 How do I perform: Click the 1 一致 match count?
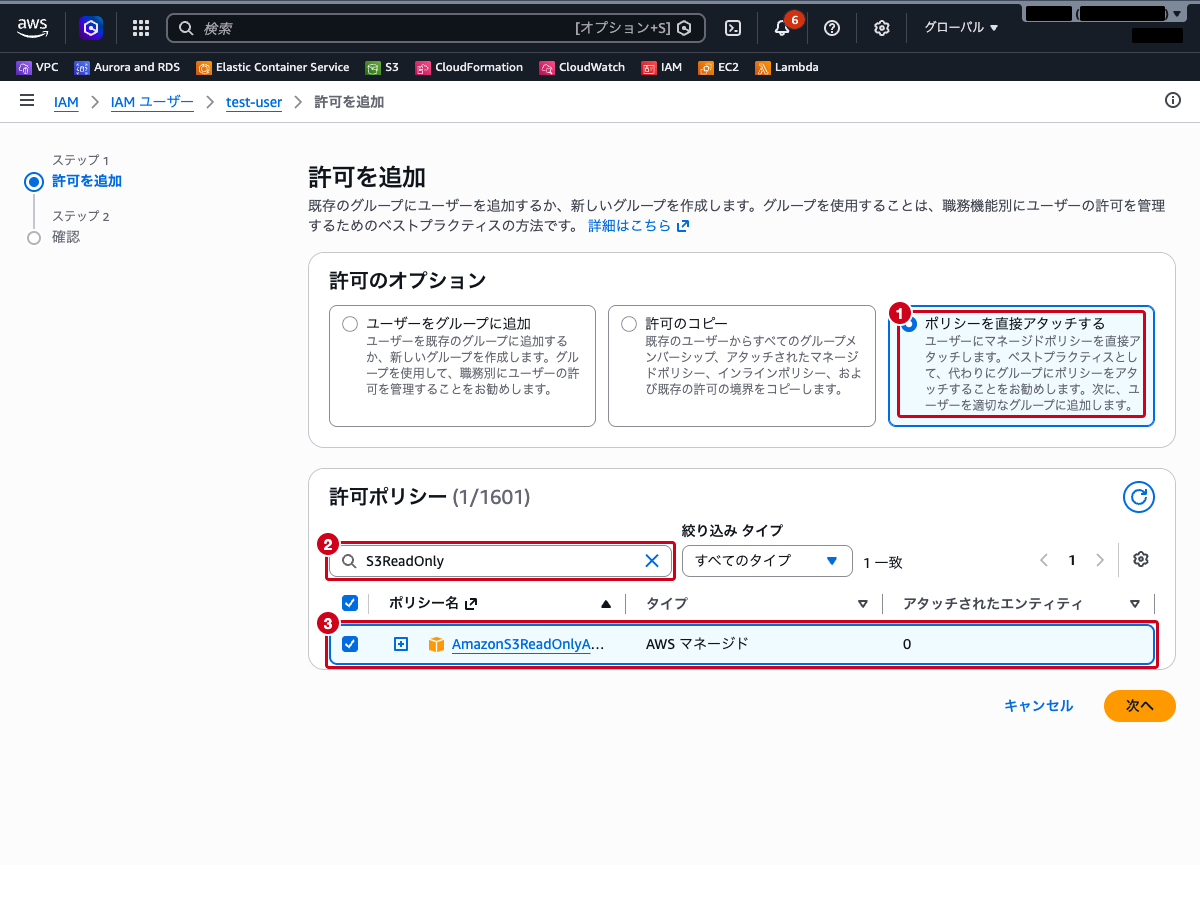pos(883,562)
